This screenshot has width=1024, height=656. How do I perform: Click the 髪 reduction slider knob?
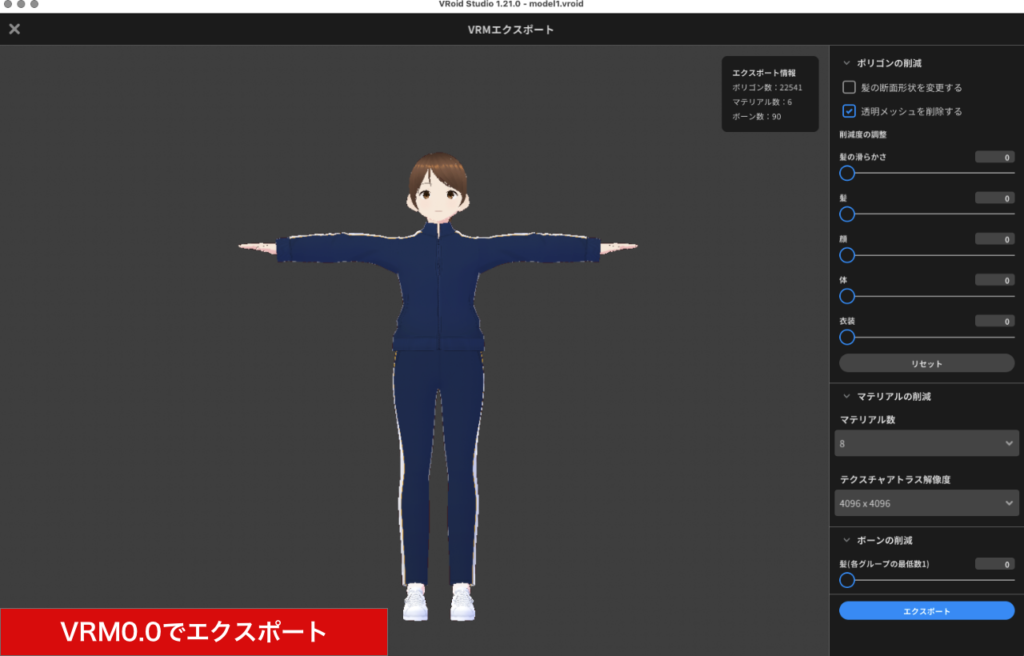847,214
